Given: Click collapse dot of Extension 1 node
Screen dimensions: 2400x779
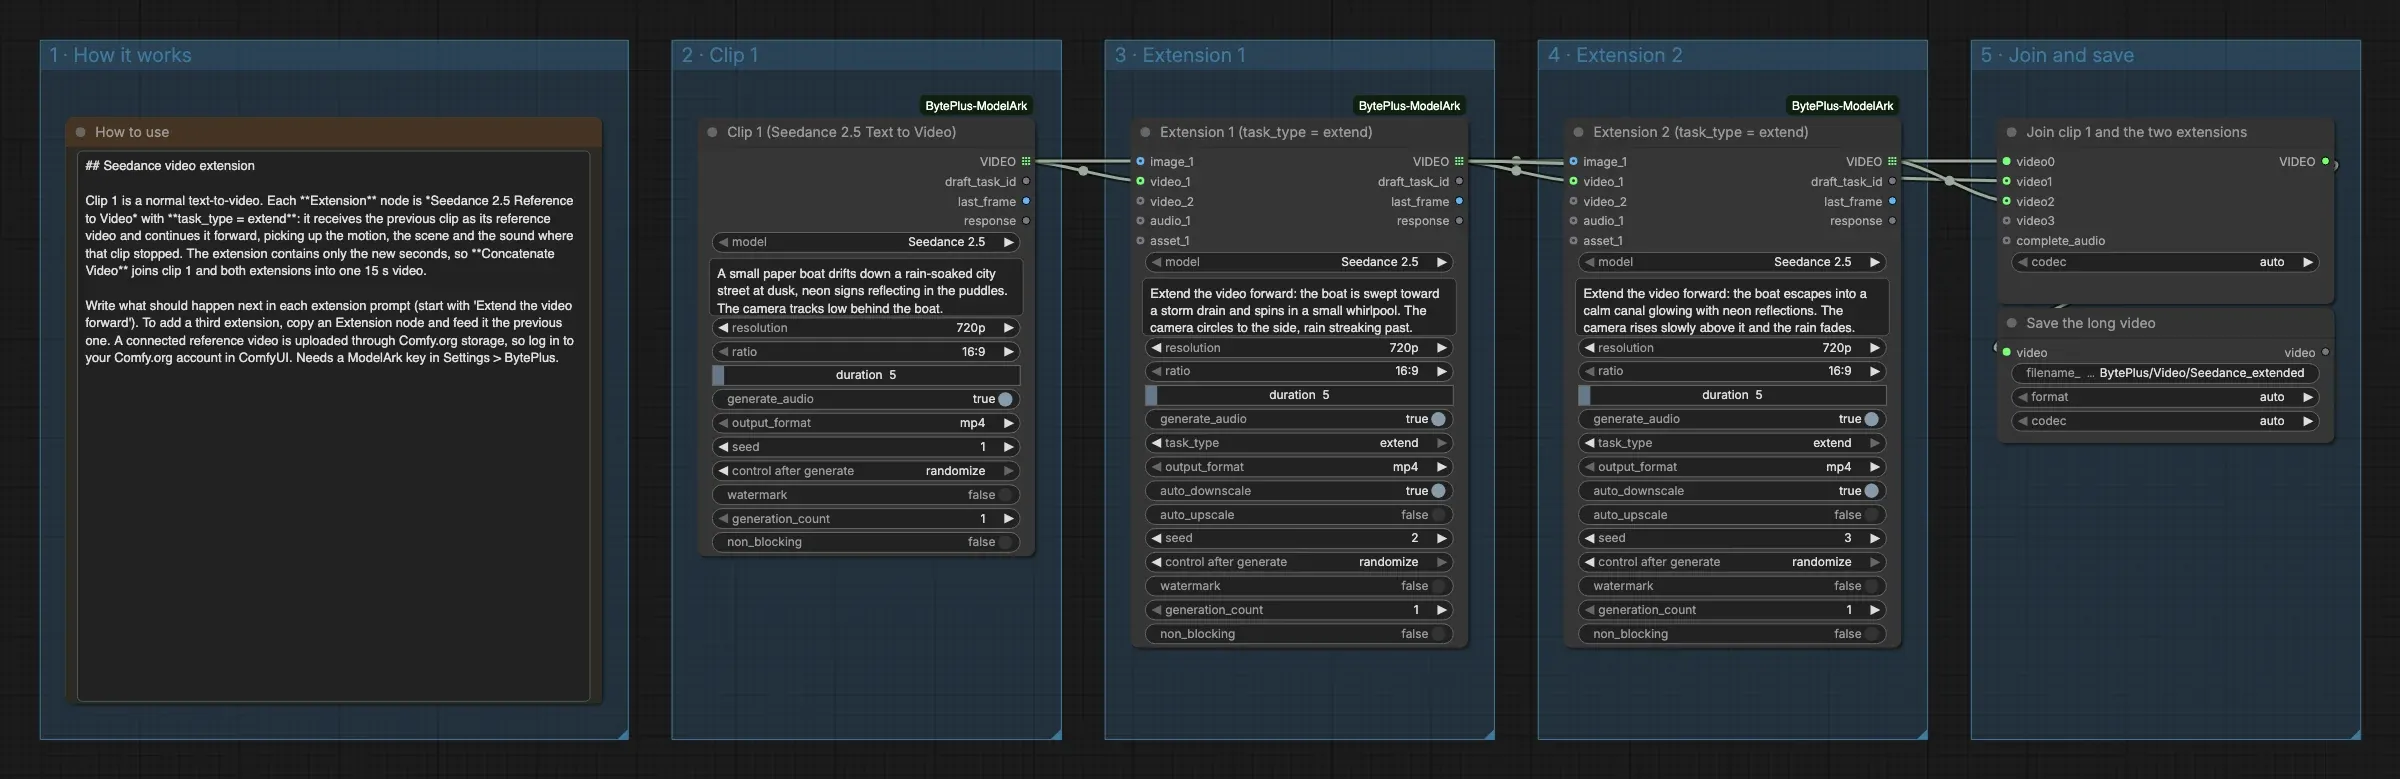Looking at the screenshot, I should (x=1145, y=132).
